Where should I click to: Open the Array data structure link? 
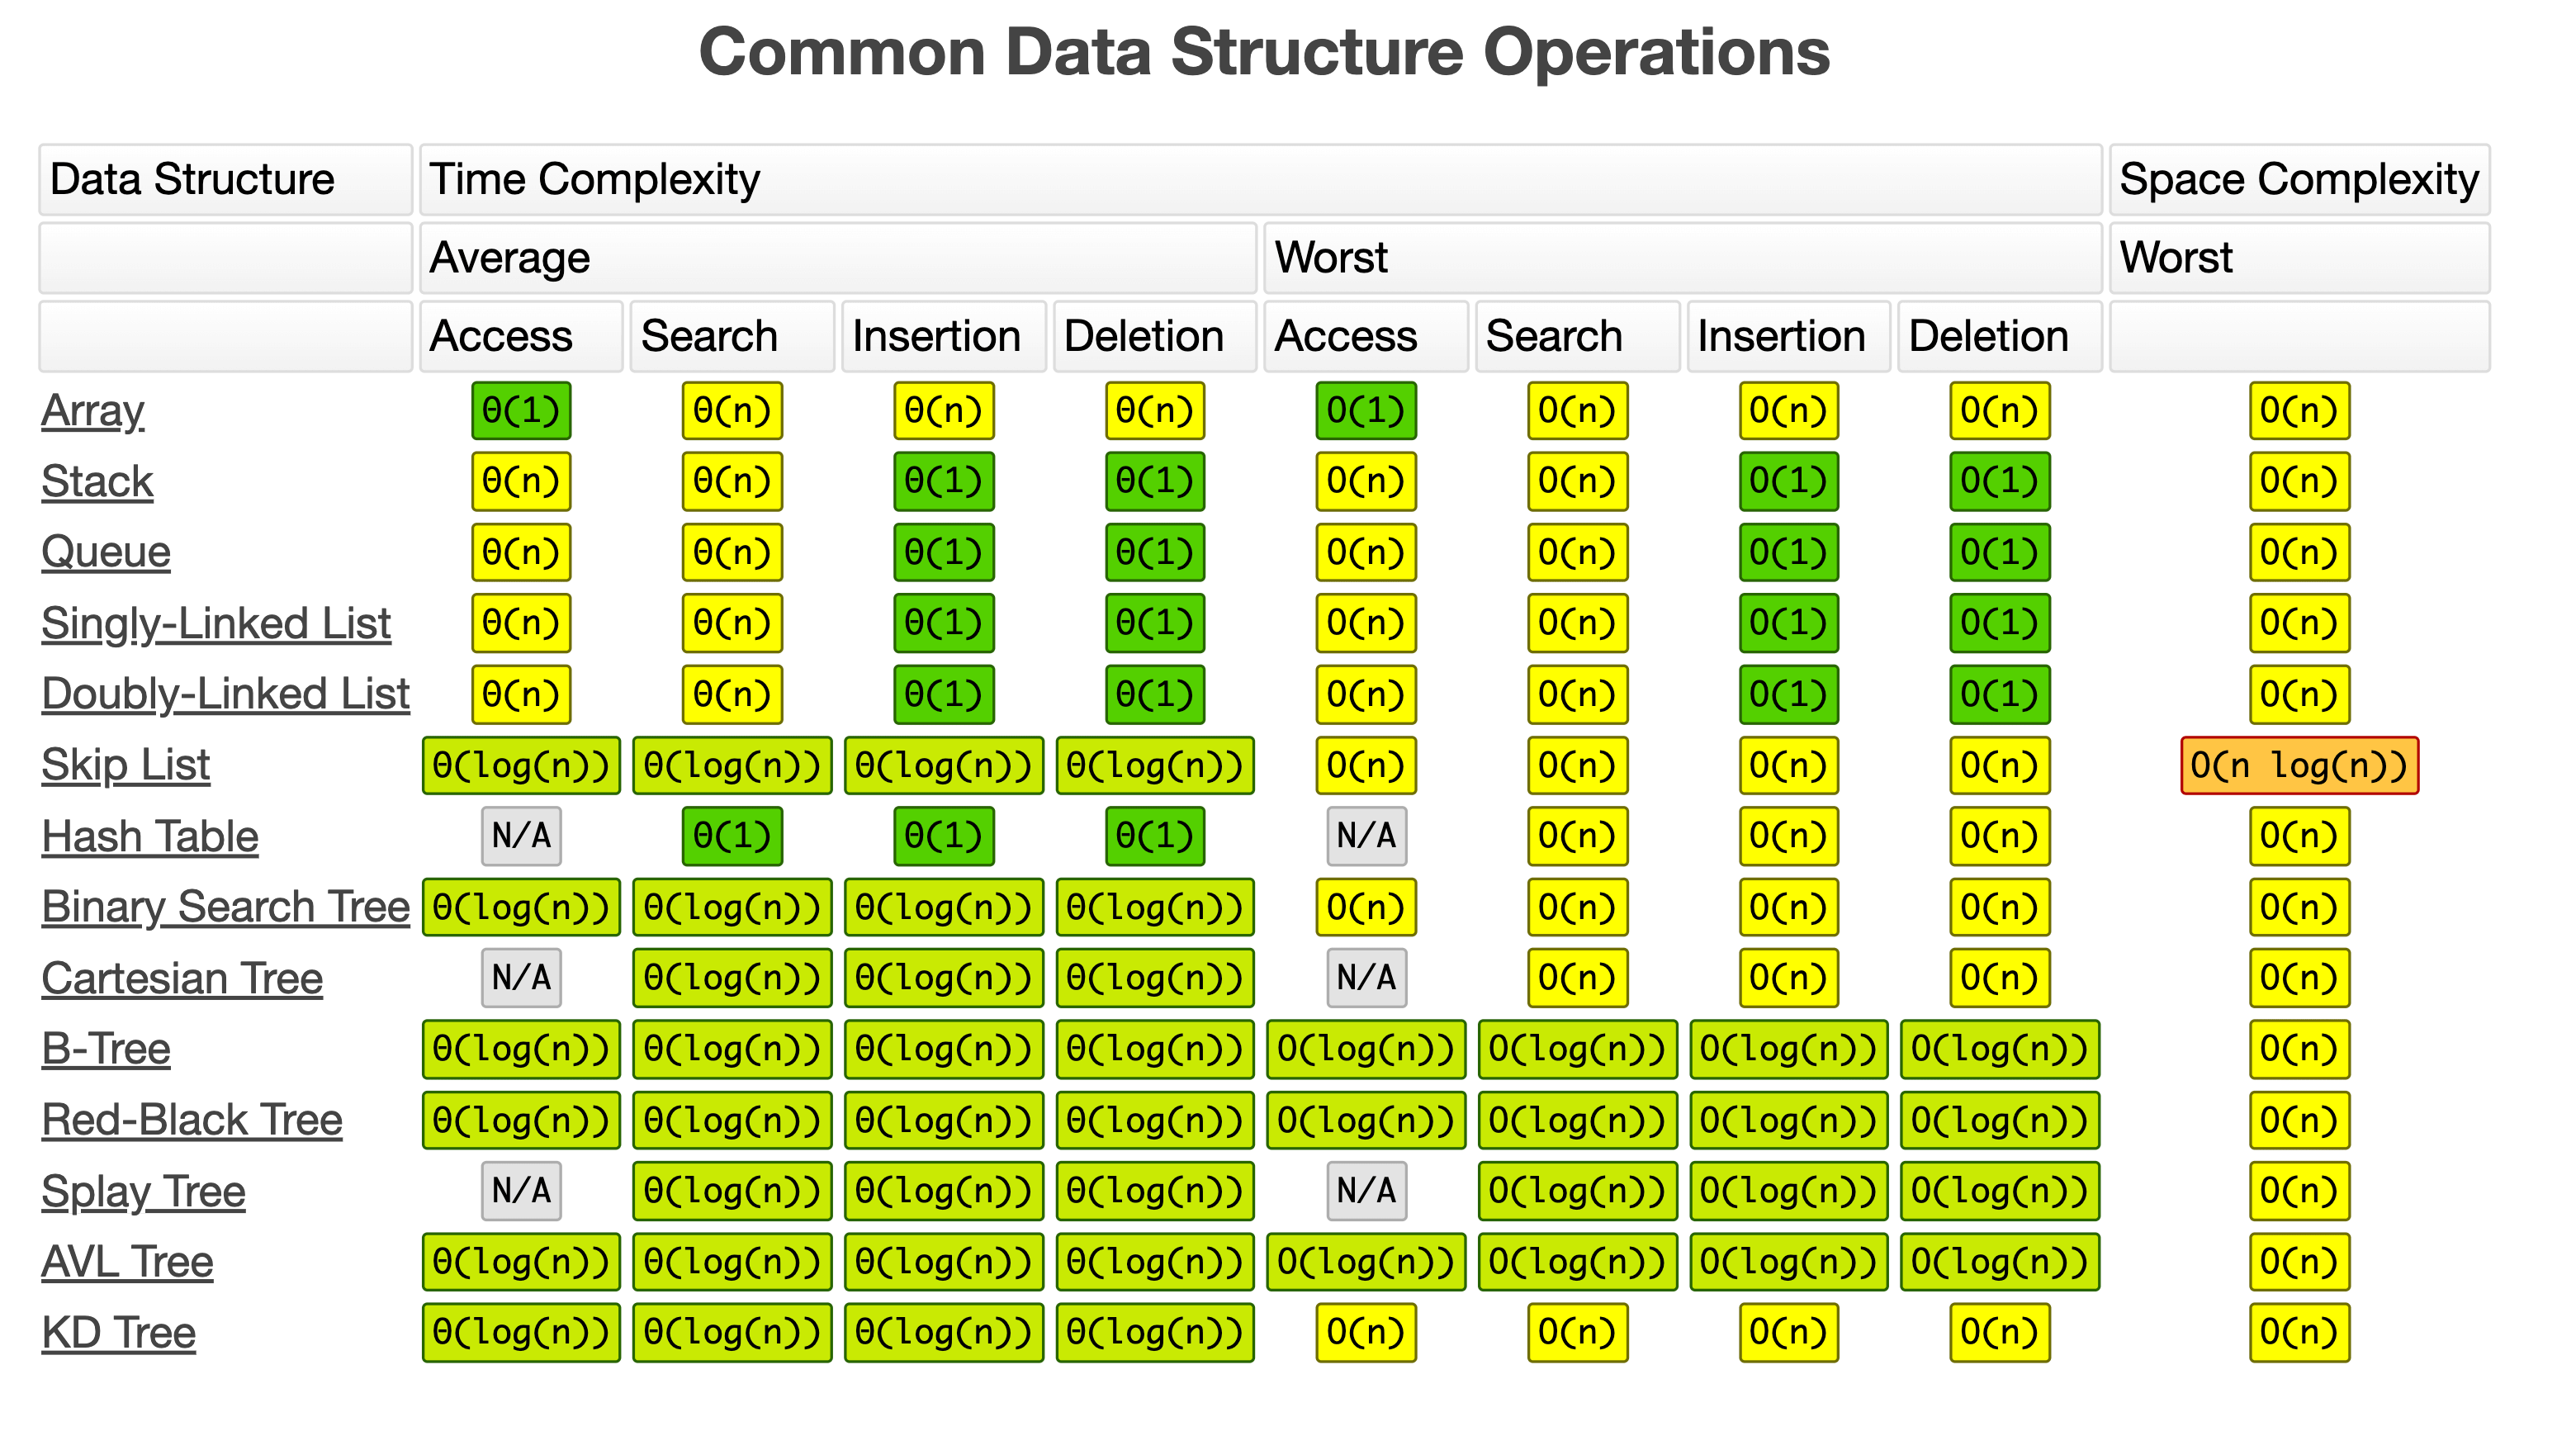(93, 411)
